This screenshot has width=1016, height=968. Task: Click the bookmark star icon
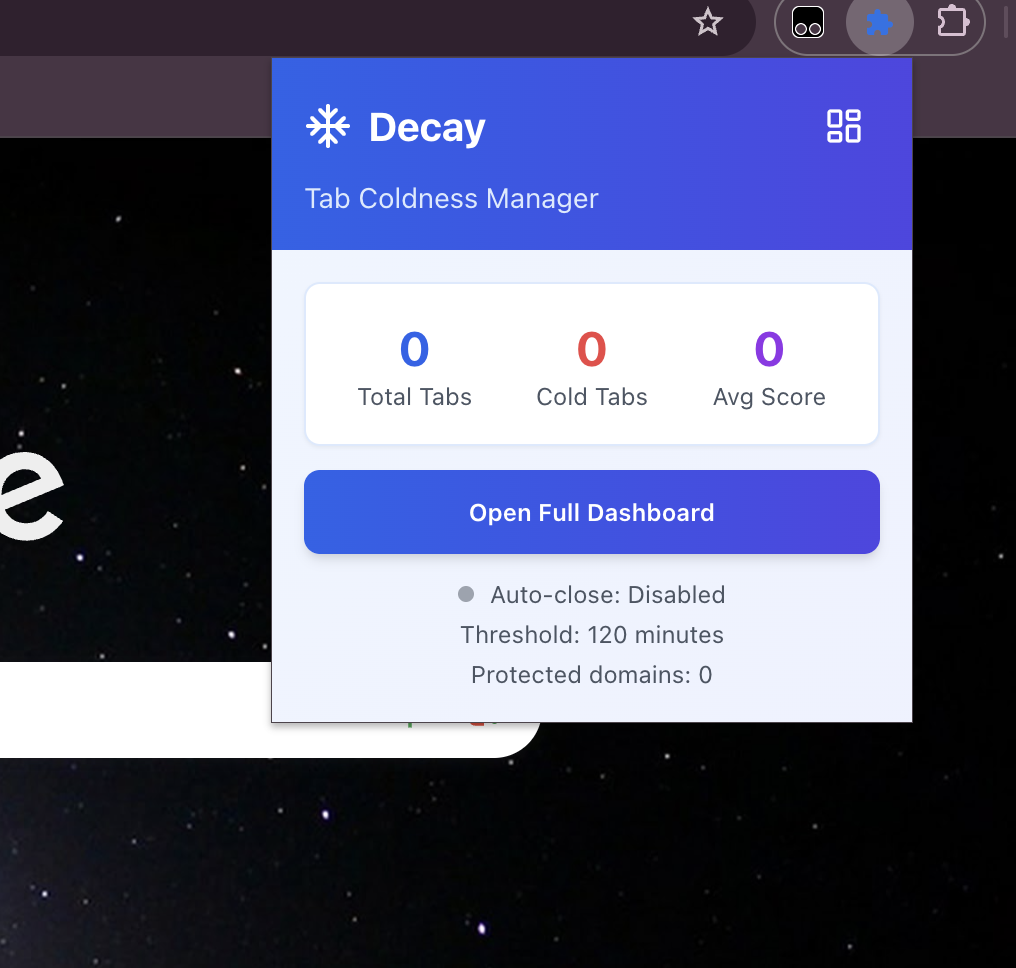[708, 23]
